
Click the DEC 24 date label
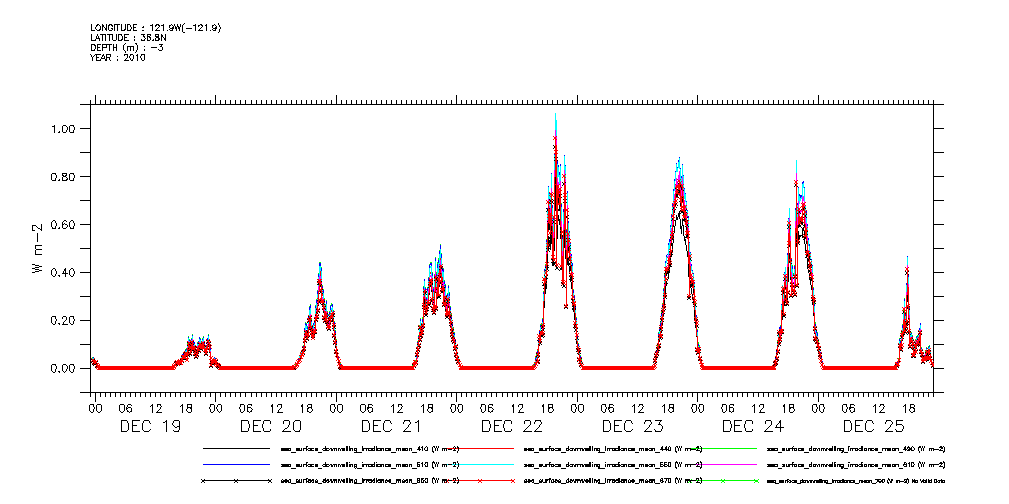(x=754, y=426)
